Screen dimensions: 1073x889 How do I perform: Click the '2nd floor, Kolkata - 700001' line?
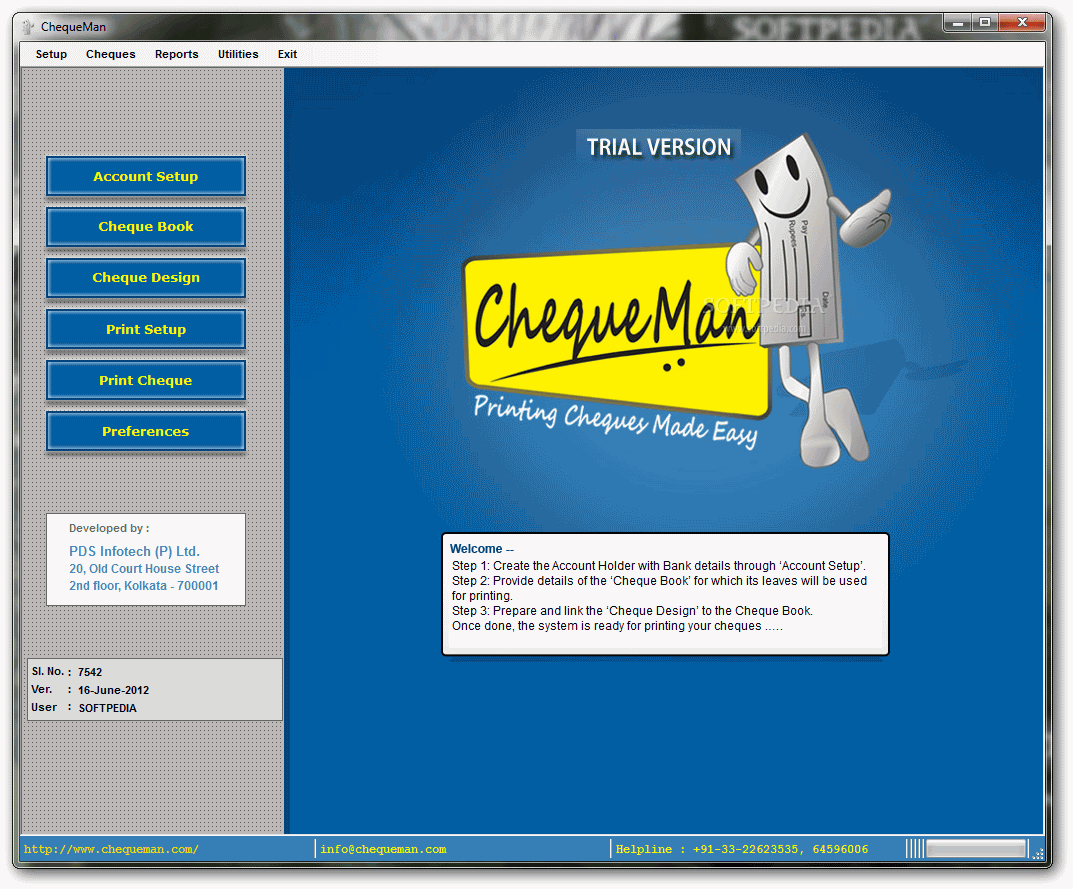[x=144, y=586]
